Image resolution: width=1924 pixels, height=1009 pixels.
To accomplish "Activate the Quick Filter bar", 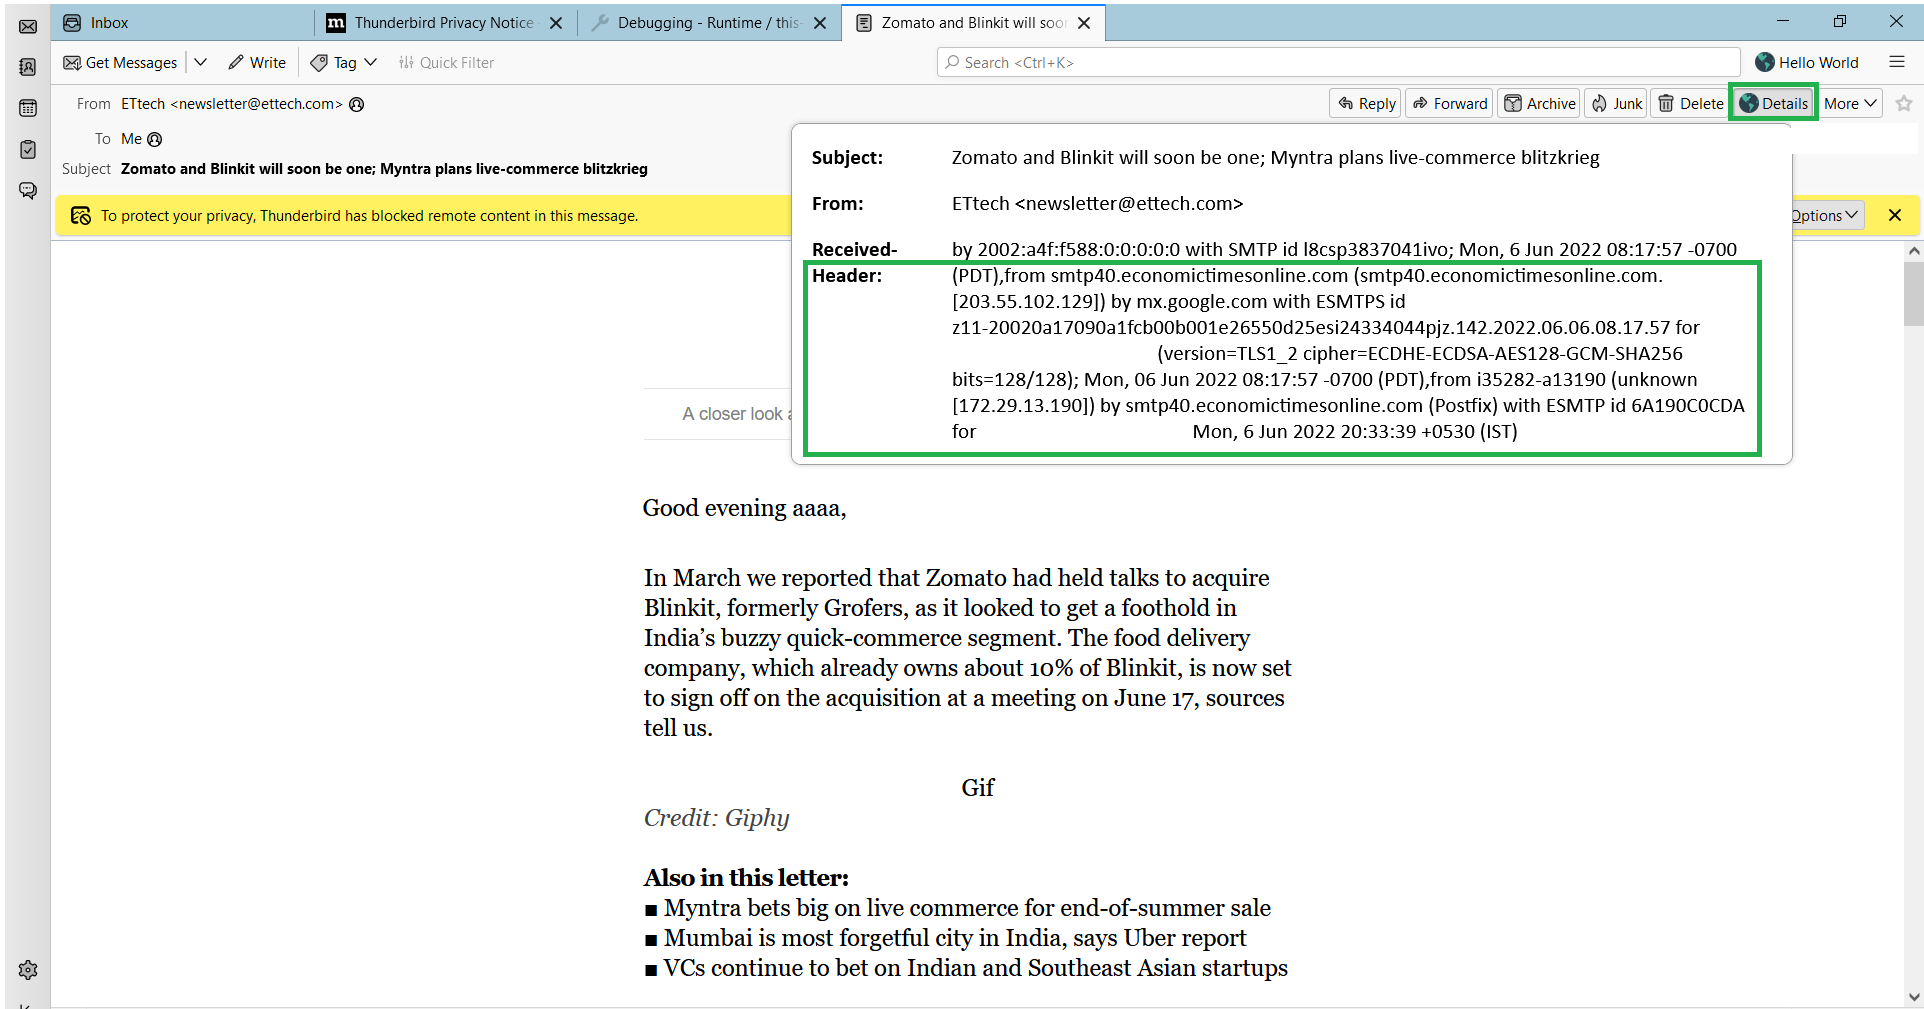I will (x=446, y=62).
